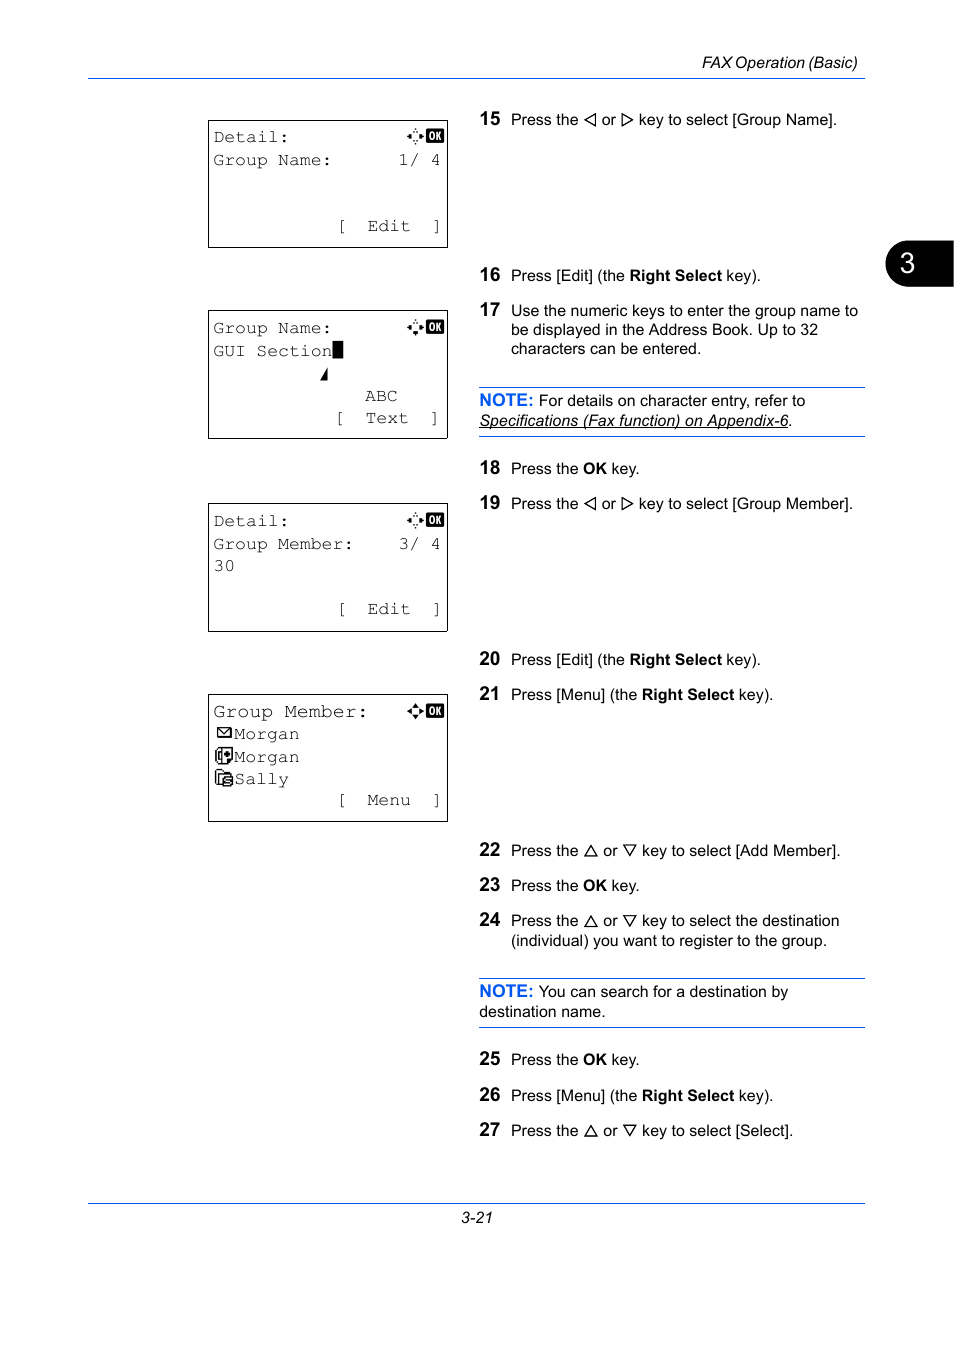The height and width of the screenshot is (1350, 954).
Task: Click the down triangle symbol in step 27
Action: click(x=630, y=1131)
